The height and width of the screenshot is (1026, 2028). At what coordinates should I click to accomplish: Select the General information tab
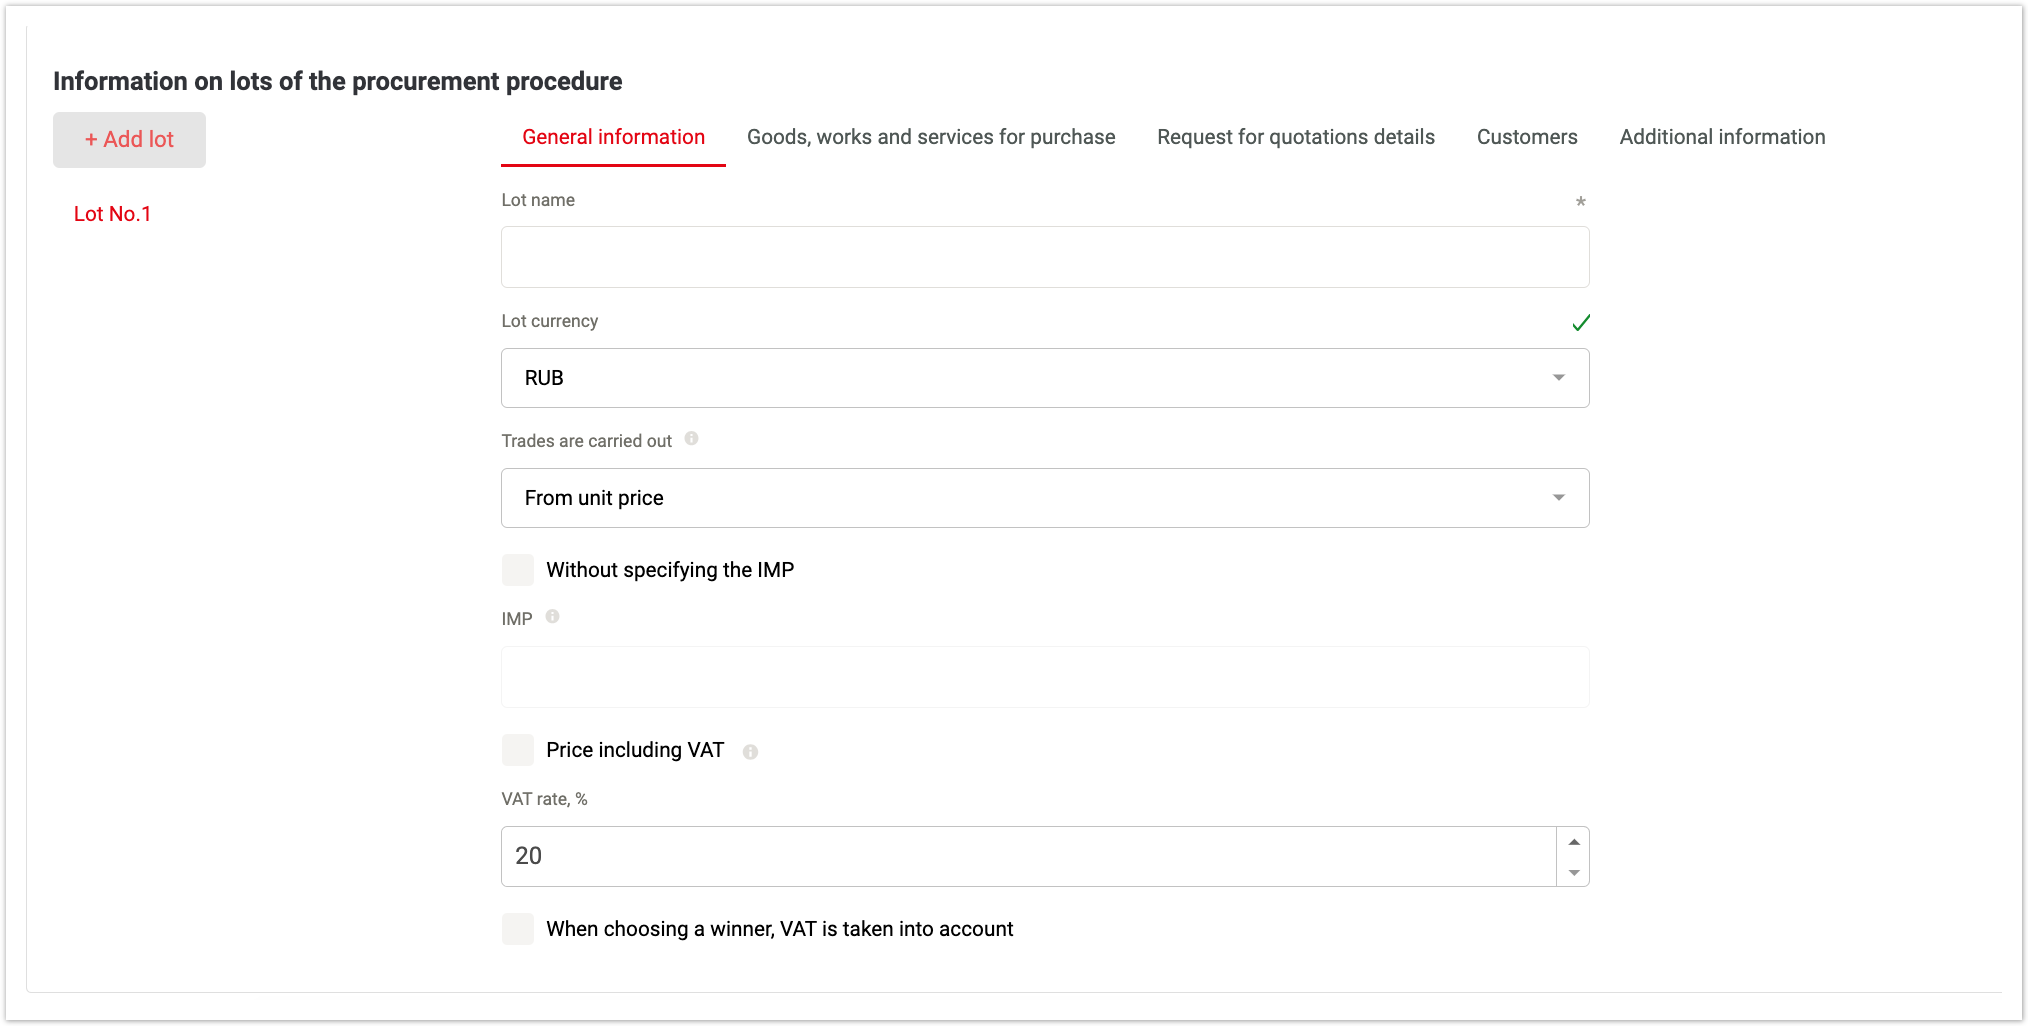tap(613, 138)
